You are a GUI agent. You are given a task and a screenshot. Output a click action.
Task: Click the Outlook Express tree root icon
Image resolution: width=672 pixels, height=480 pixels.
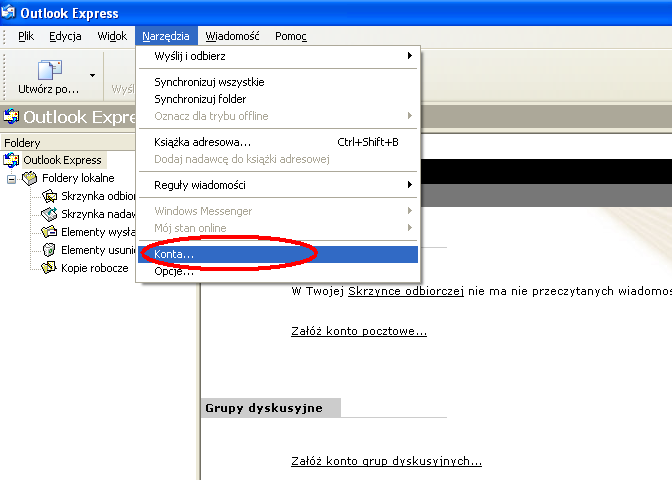11,160
